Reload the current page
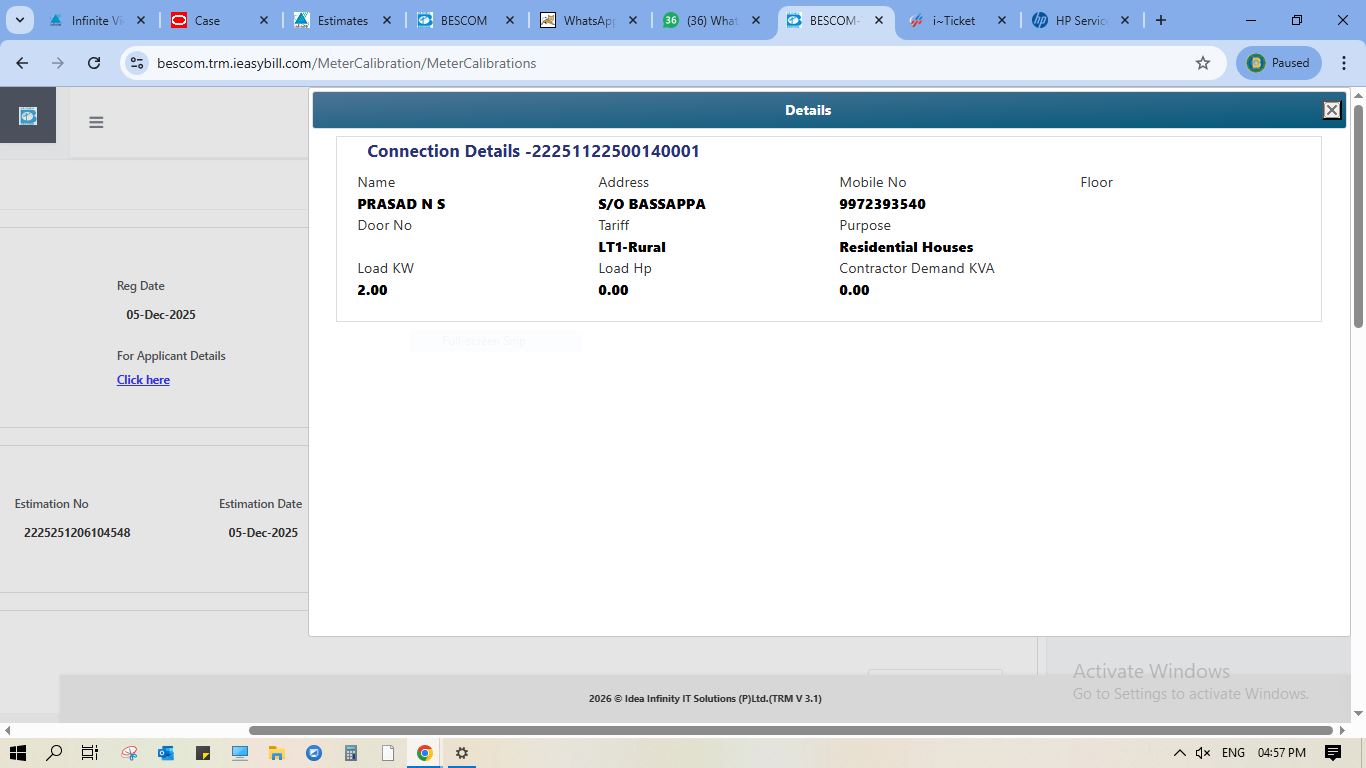The height and width of the screenshot is (768, 1366). pyautogui.click(x=94, y=63)
